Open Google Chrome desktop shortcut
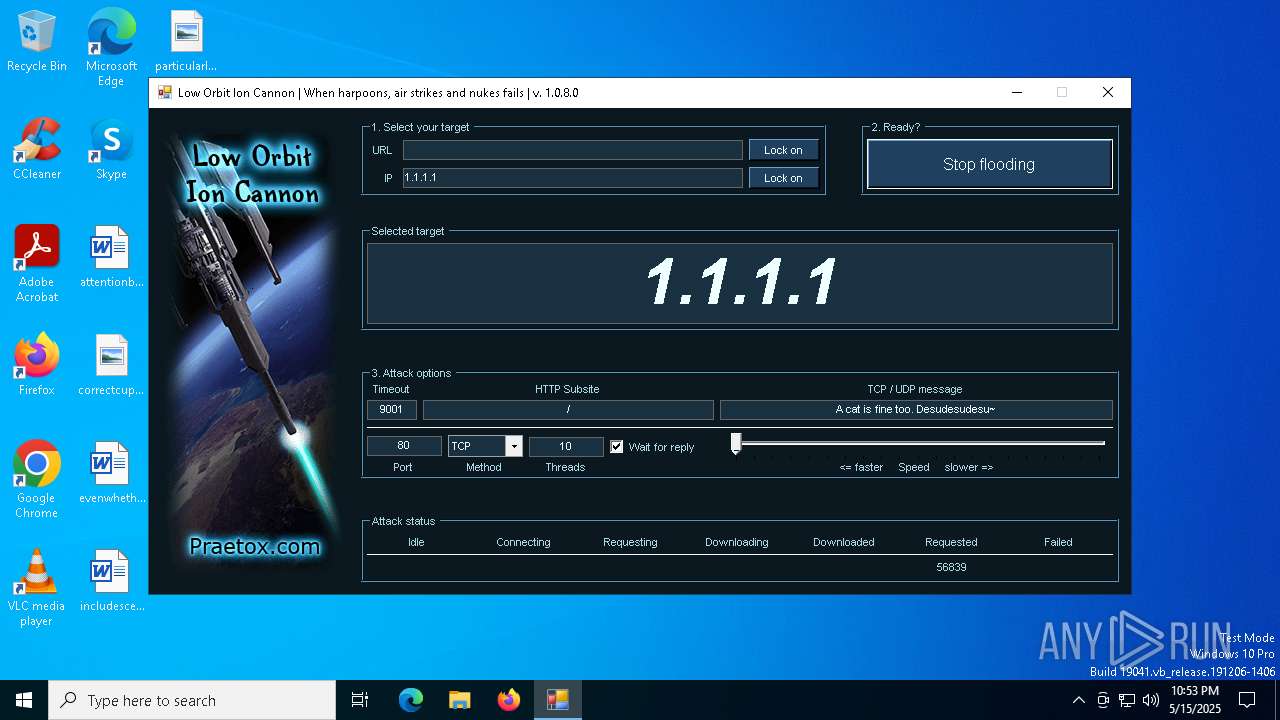Image resolution: width=1280 pixels, height=720 pixels. point(37,480)
